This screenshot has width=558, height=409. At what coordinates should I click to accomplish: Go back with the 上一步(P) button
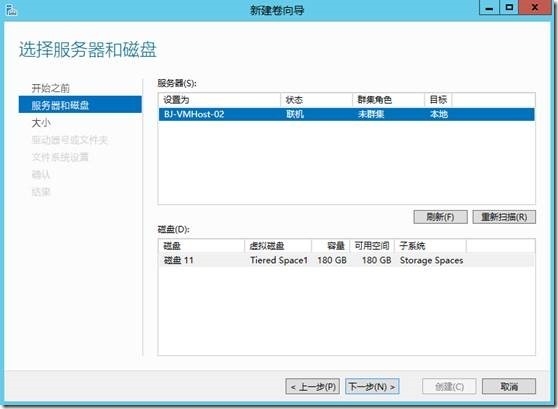tap(312, 386)
